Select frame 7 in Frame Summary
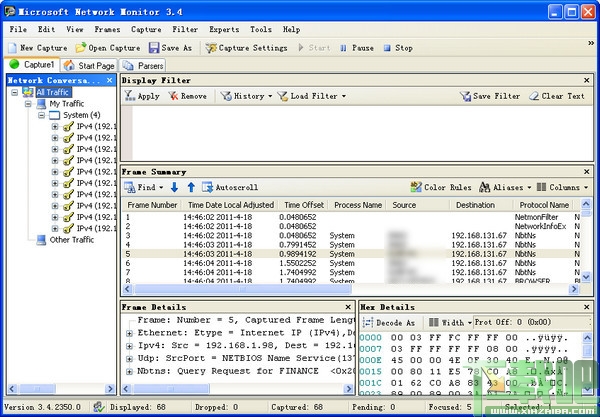Screen dimensions: 600x417 tap(351, 272)
